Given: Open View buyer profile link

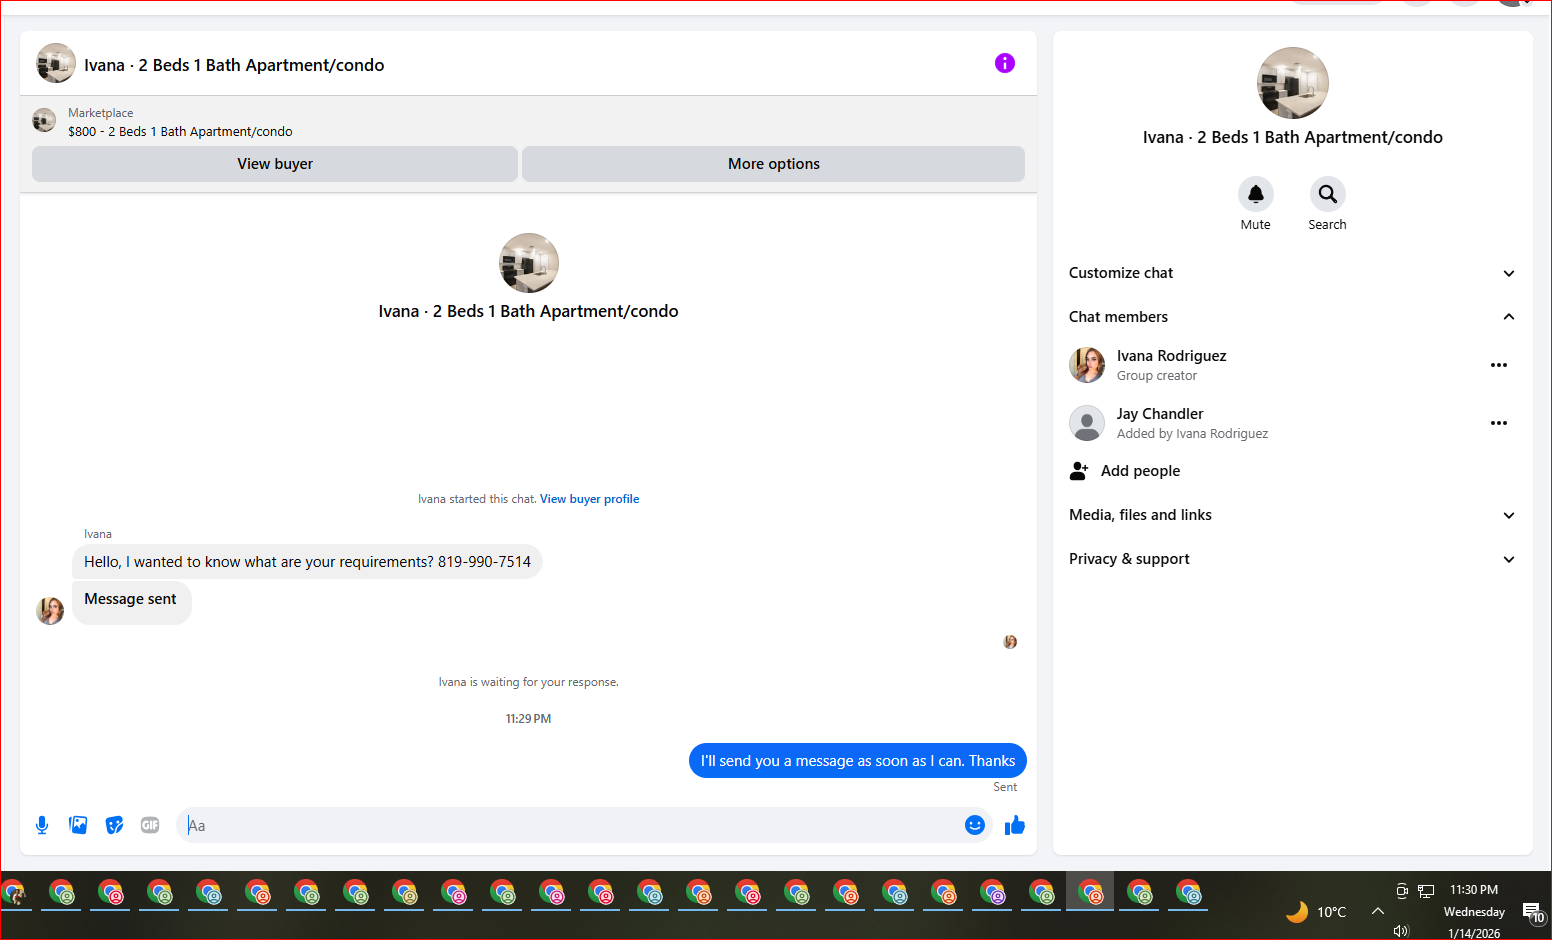Looking at the screenshot, I should click(589, 499).
